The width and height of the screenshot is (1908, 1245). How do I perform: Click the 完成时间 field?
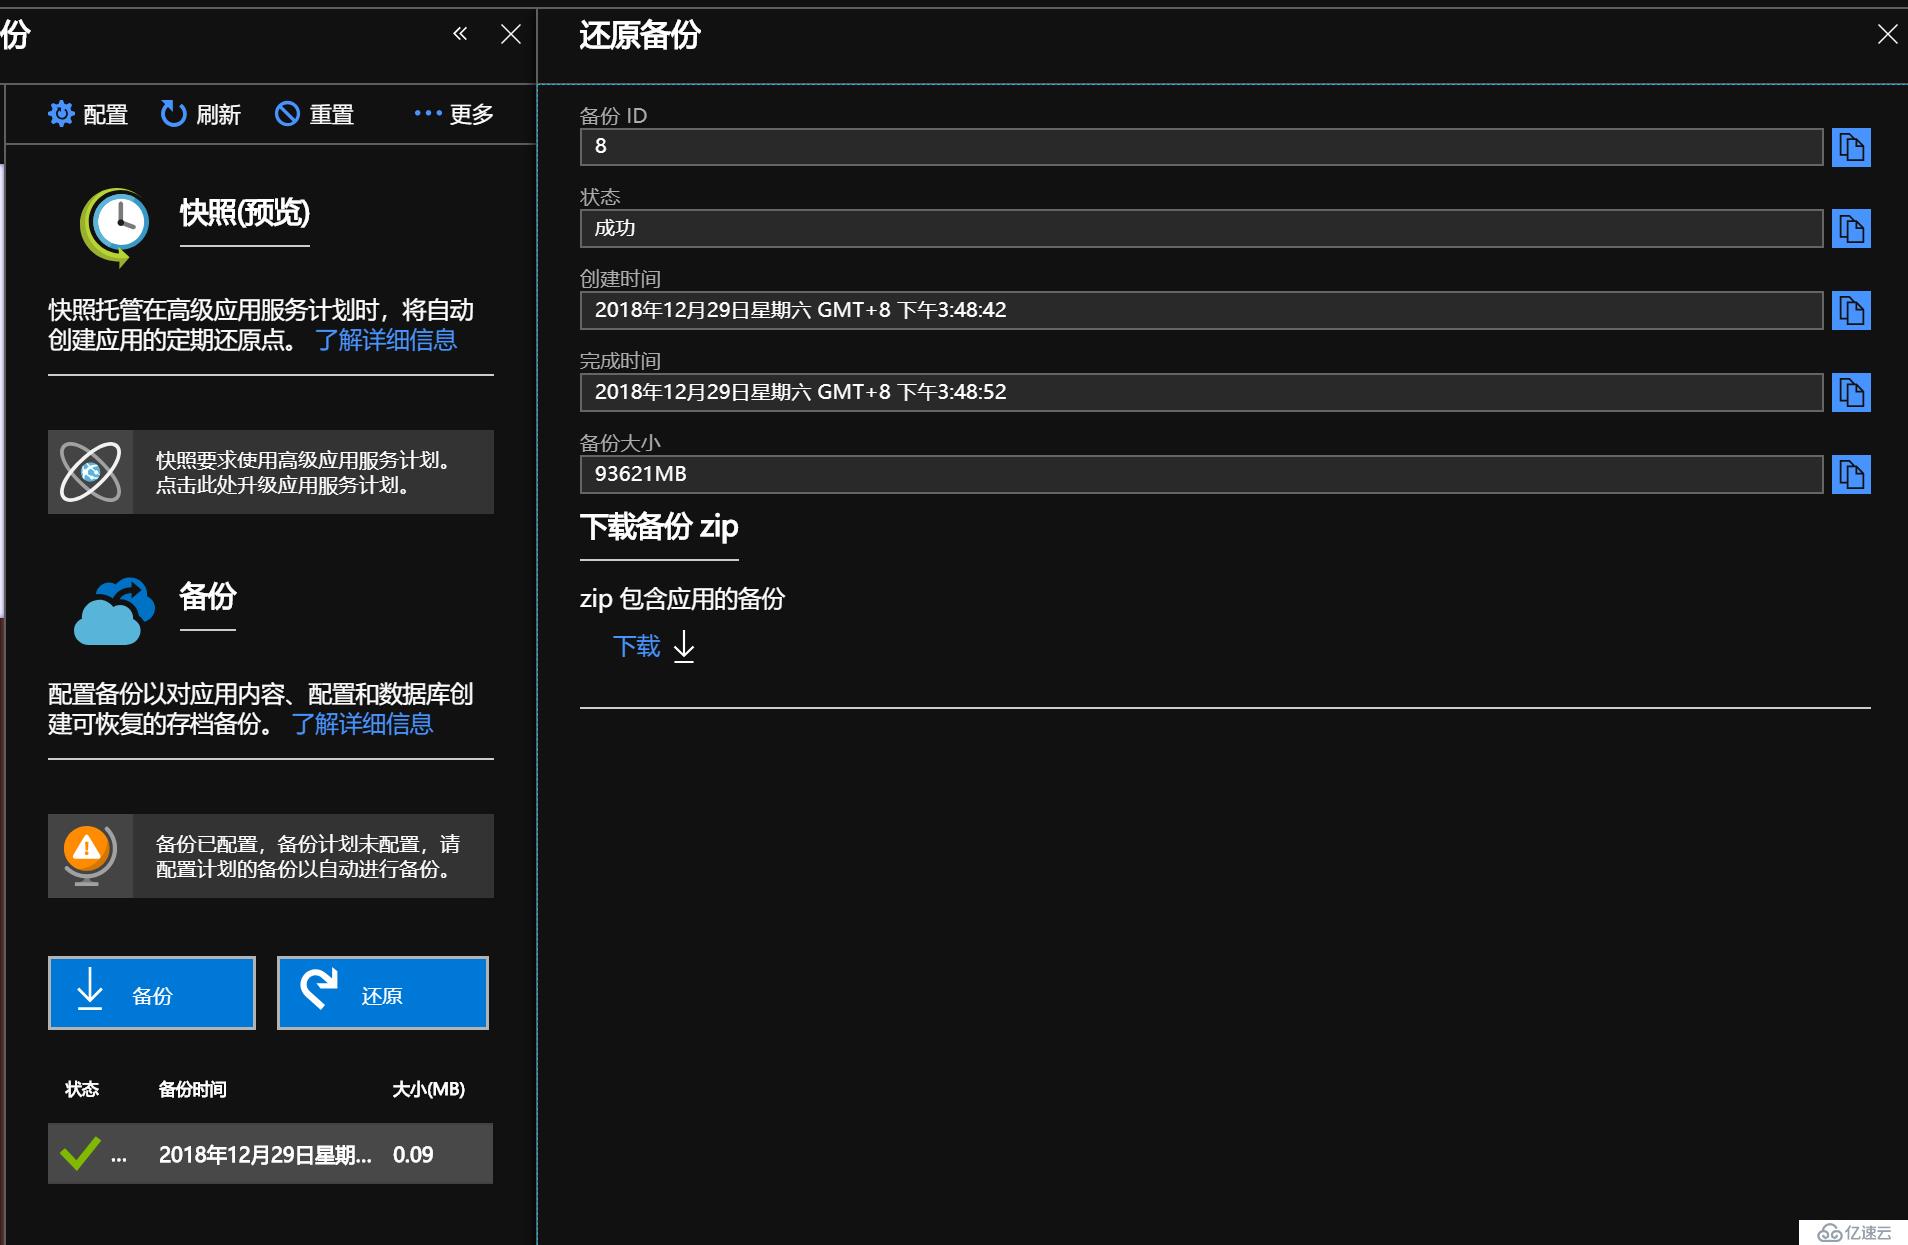click(x=1201, y=393)
